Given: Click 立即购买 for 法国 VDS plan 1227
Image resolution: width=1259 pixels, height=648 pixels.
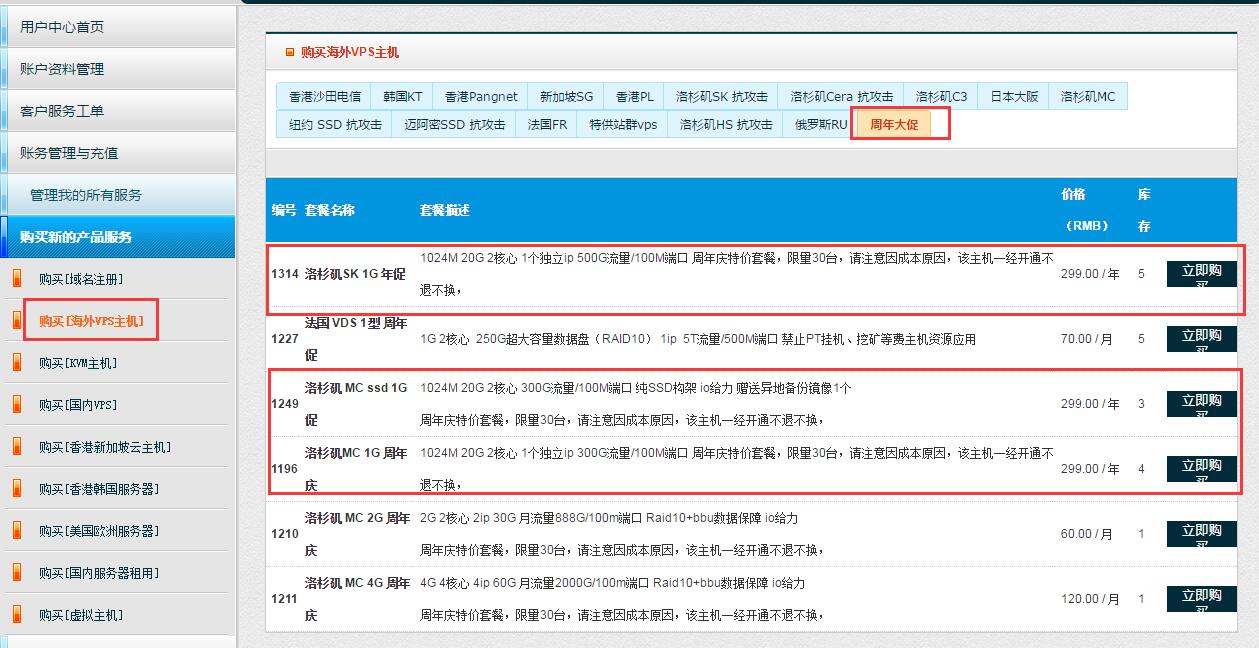Looking at the screenshot, I should click(x=1201, y=339).
